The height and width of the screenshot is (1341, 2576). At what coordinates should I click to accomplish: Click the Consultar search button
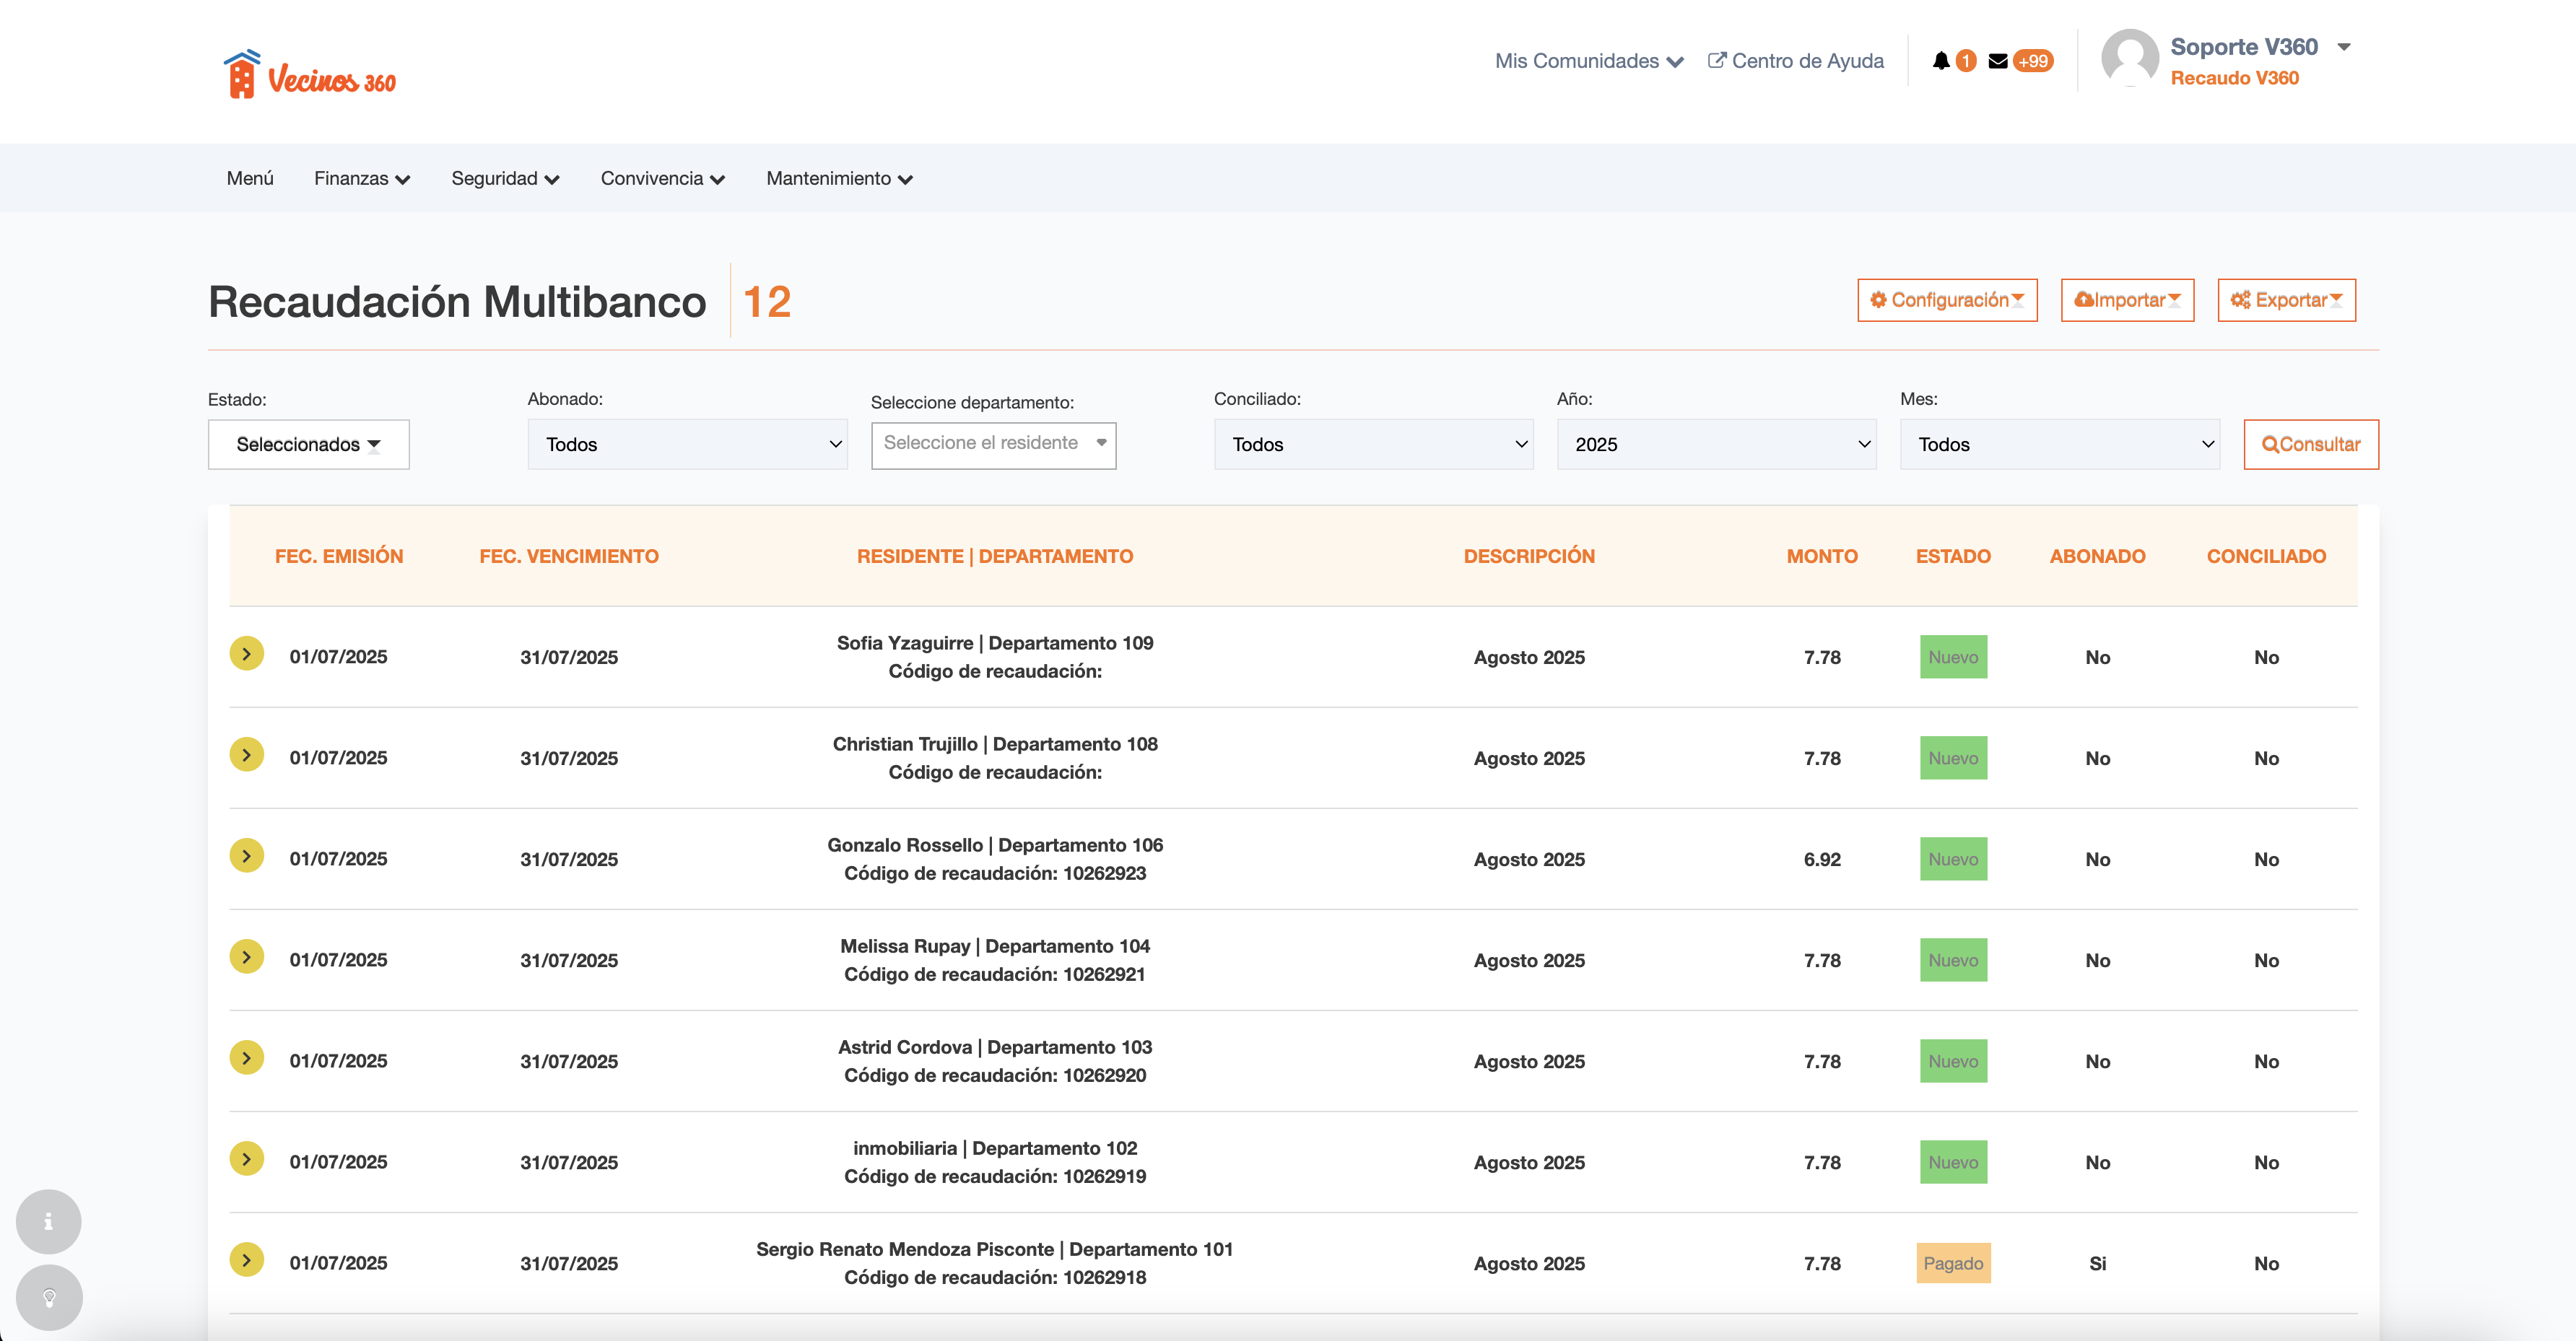coord(2310,444)
